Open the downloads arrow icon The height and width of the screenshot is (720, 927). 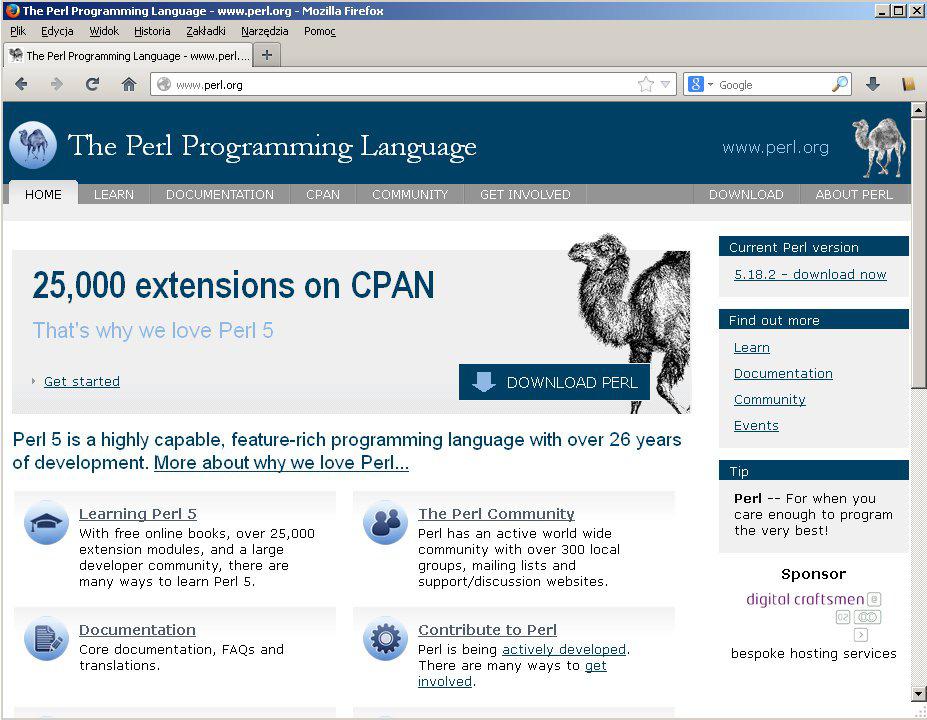[x=873, y=85]
